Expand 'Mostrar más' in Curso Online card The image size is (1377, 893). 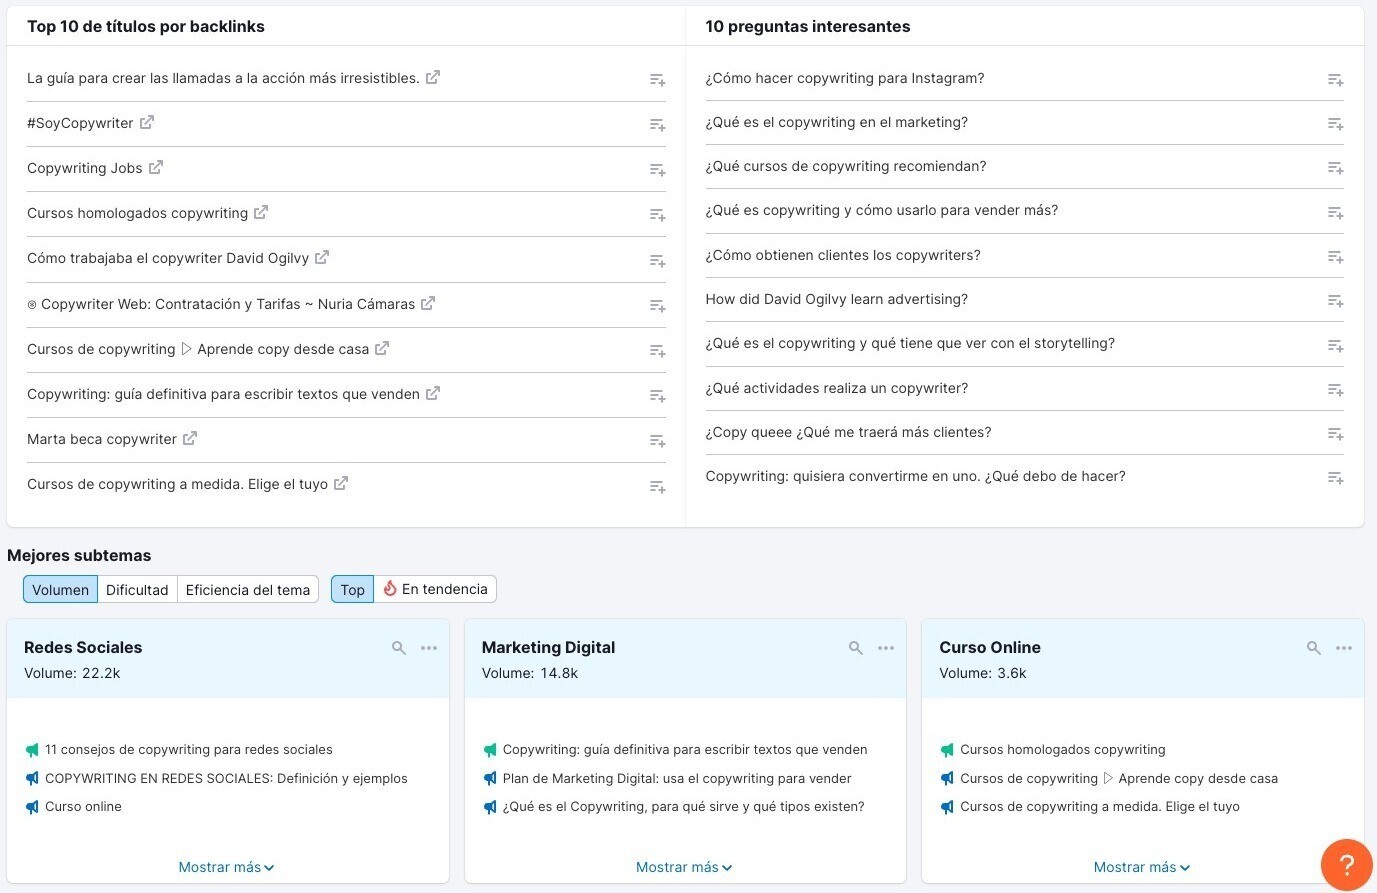[1142, 867]
